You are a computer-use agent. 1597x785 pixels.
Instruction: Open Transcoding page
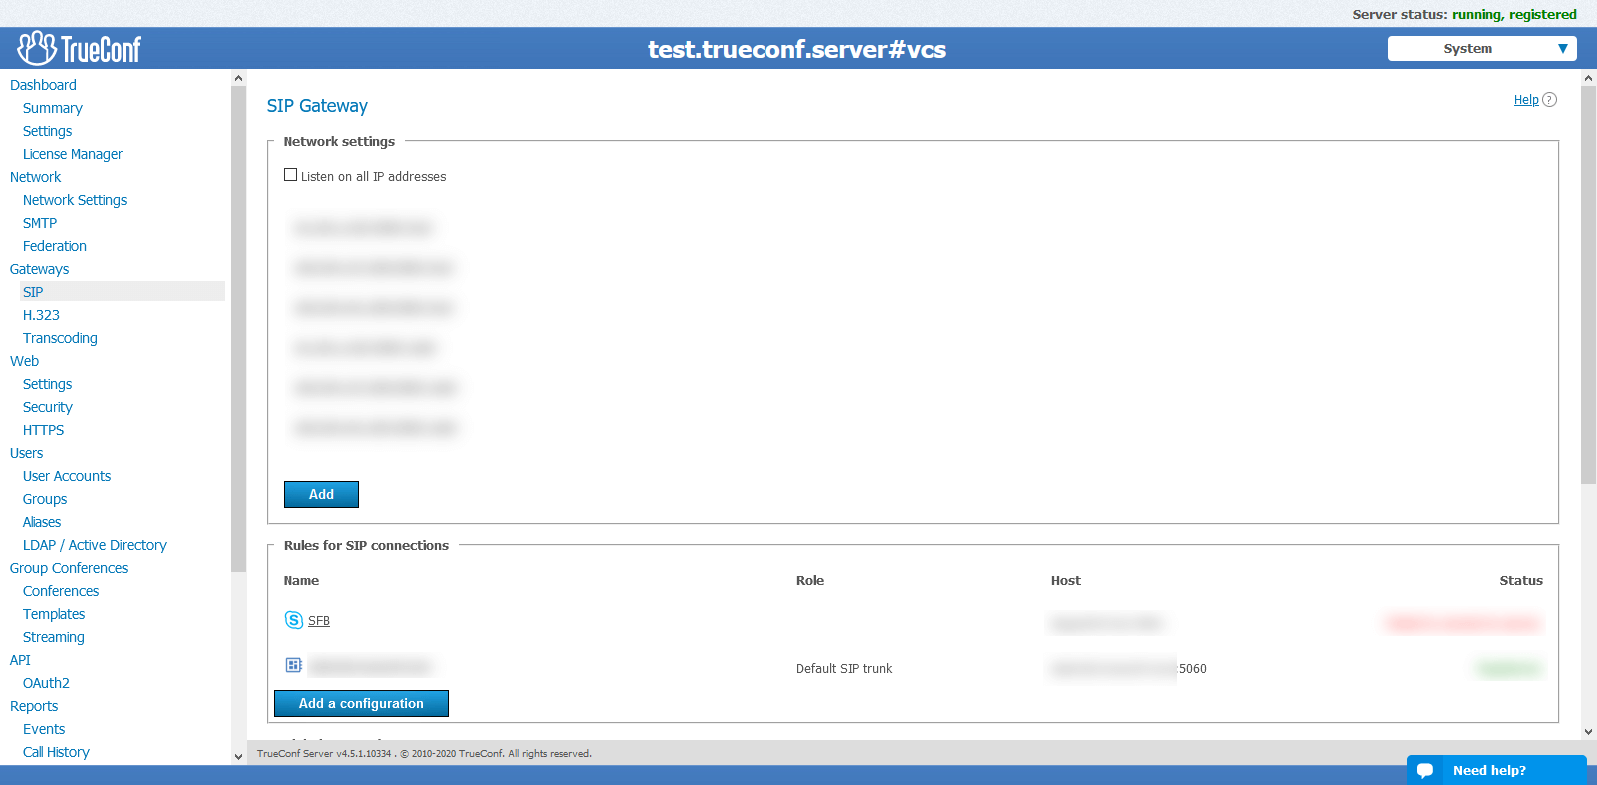tap(60, 338)
